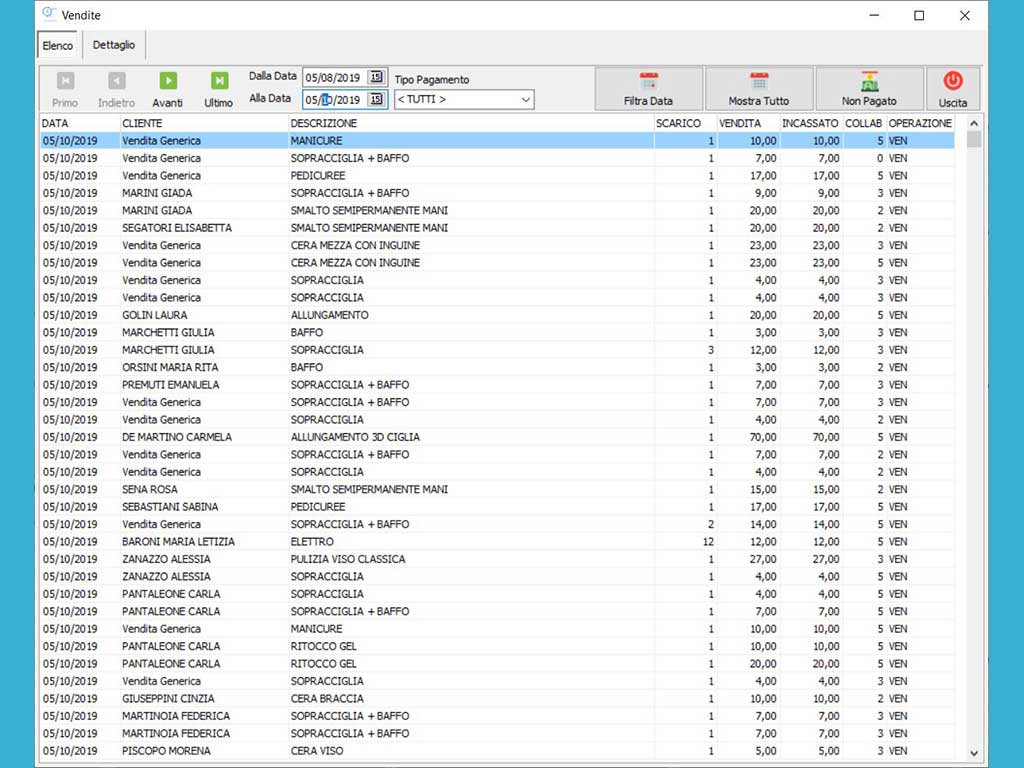Open the Alla Data calendar picker
The width and height of the screenshot is (1024, 768).
(376, 99)
